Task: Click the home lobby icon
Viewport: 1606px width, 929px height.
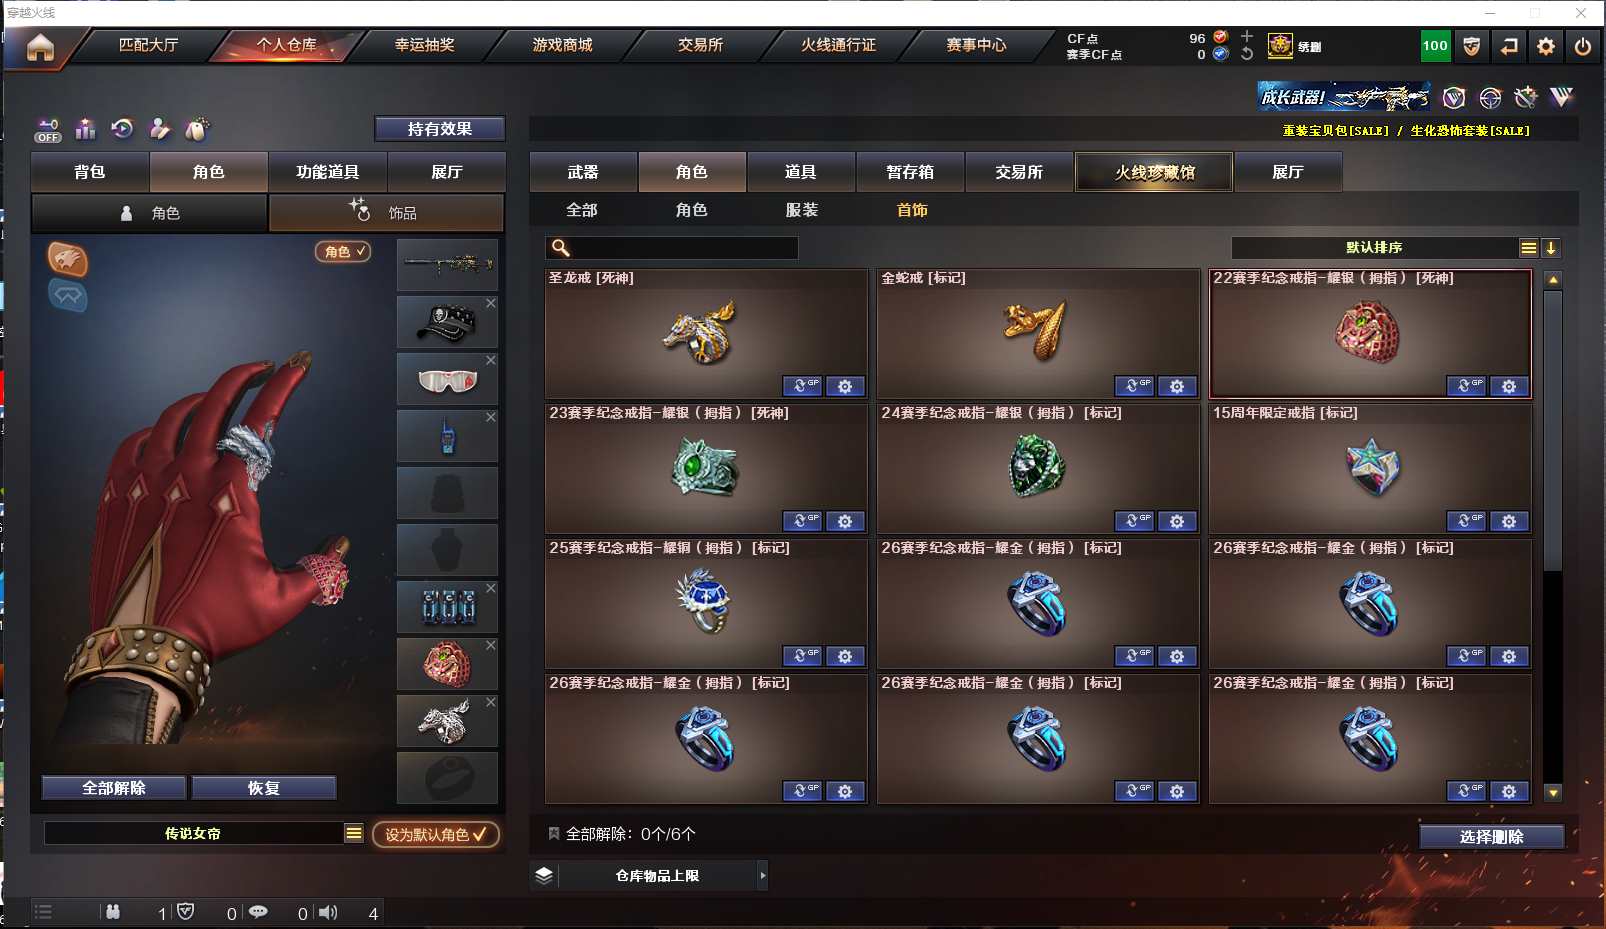Action: pos(40,47)
